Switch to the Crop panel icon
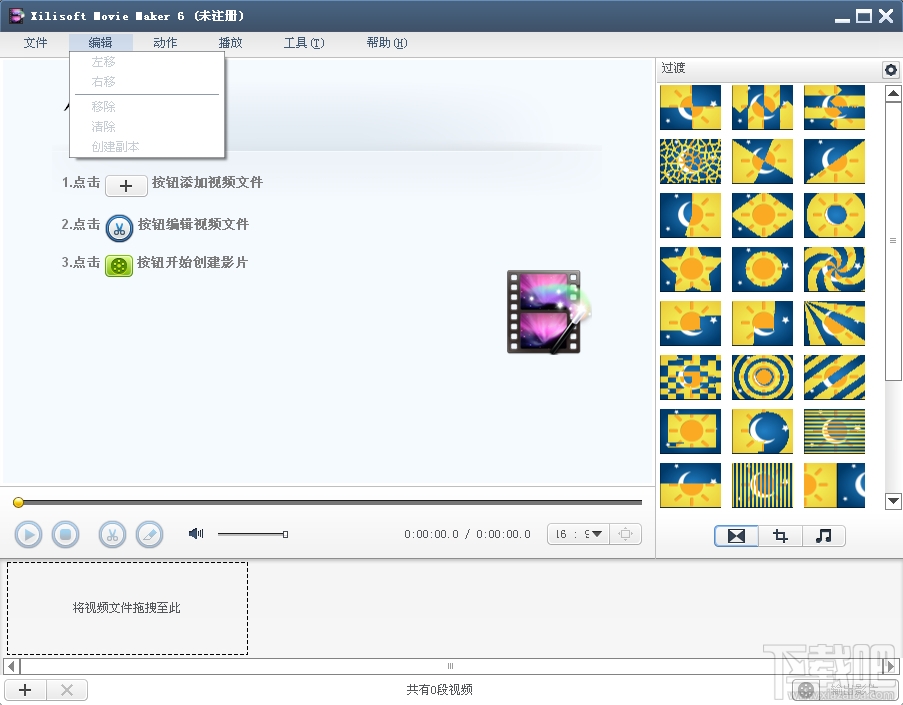The width and height of the screenshot is (903, 705). [780, 536]
